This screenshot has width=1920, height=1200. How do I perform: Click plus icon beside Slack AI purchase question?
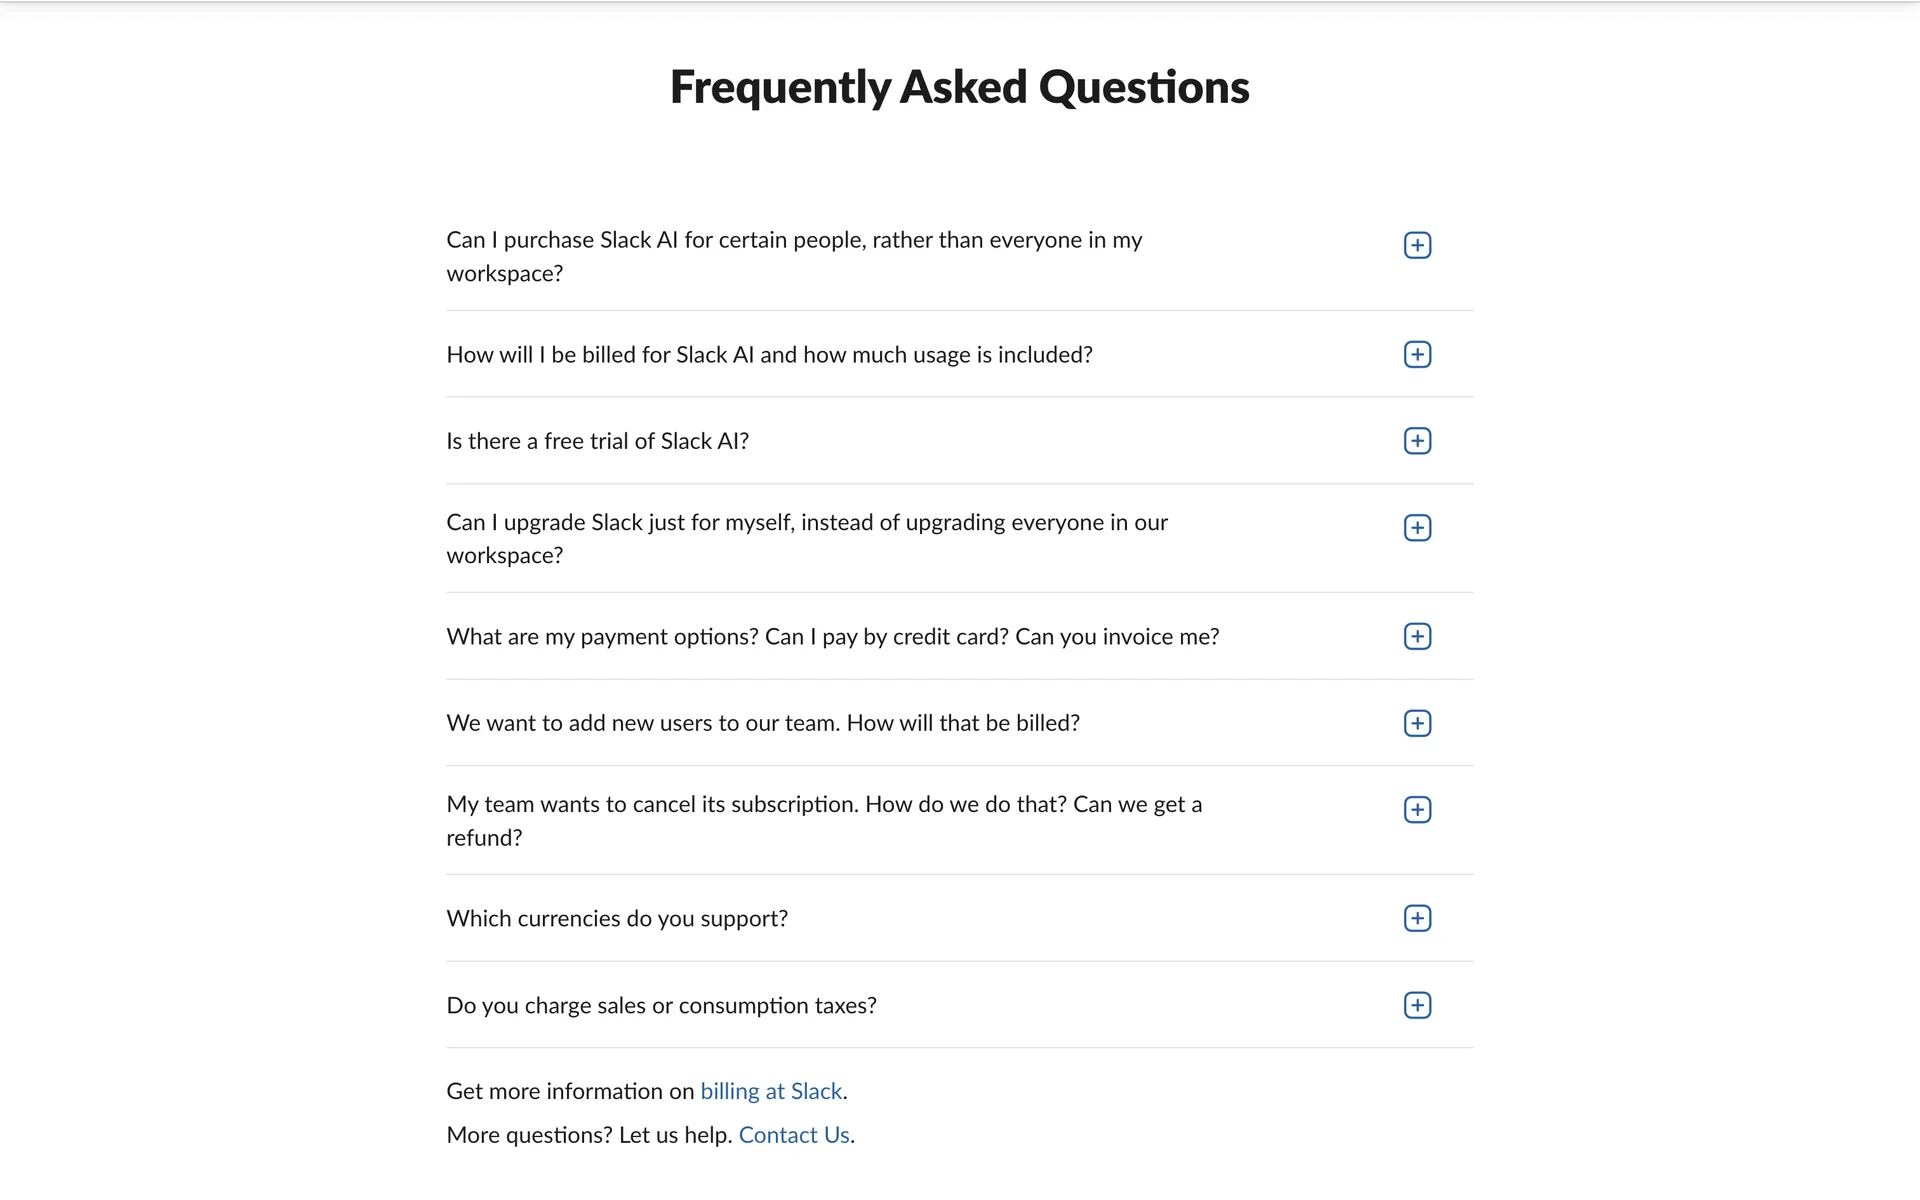click(x=1417, y=245)
